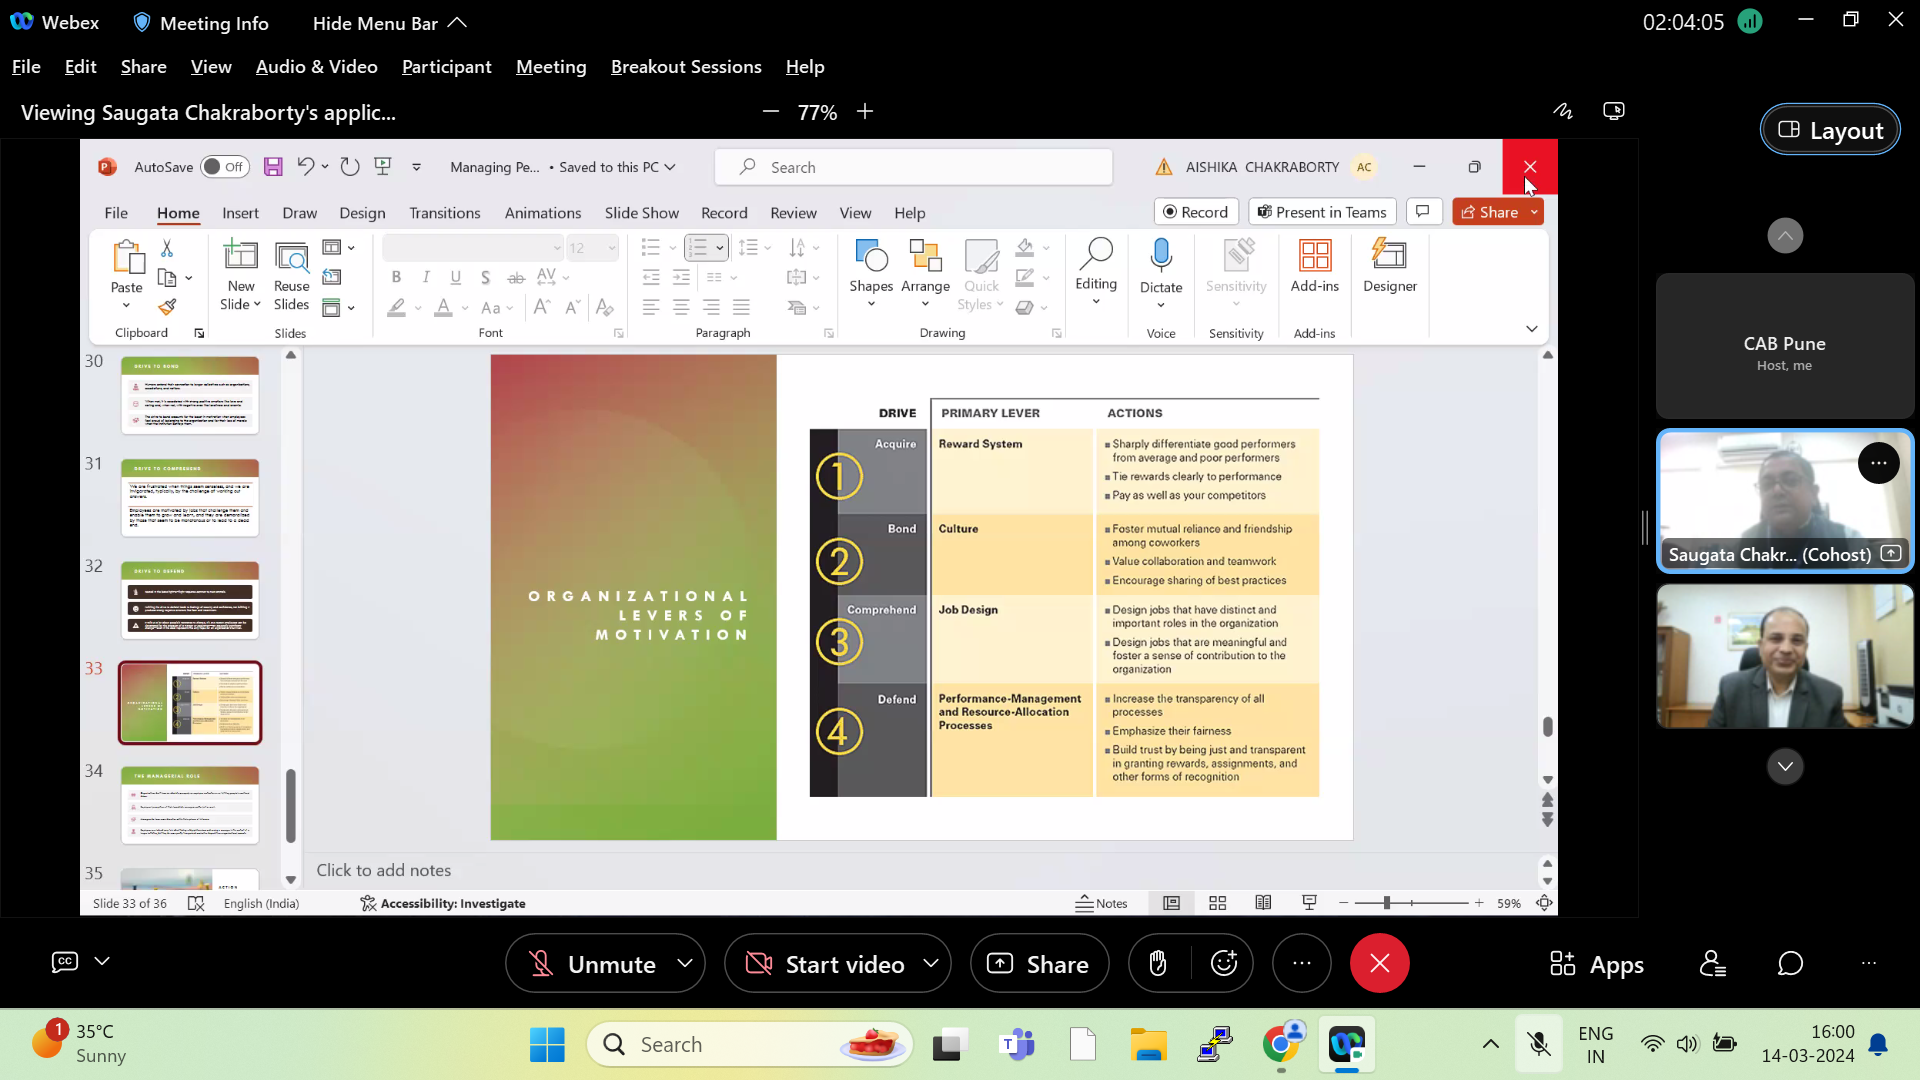Toggle the Hide Menu Bar control

point(389,23)
